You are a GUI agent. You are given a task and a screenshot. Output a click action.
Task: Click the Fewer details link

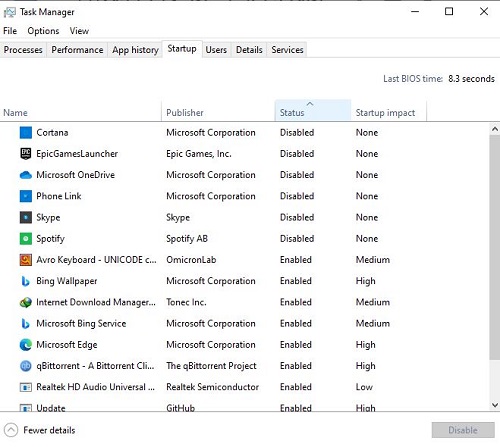pyautogui.click(x=49, y=430)
